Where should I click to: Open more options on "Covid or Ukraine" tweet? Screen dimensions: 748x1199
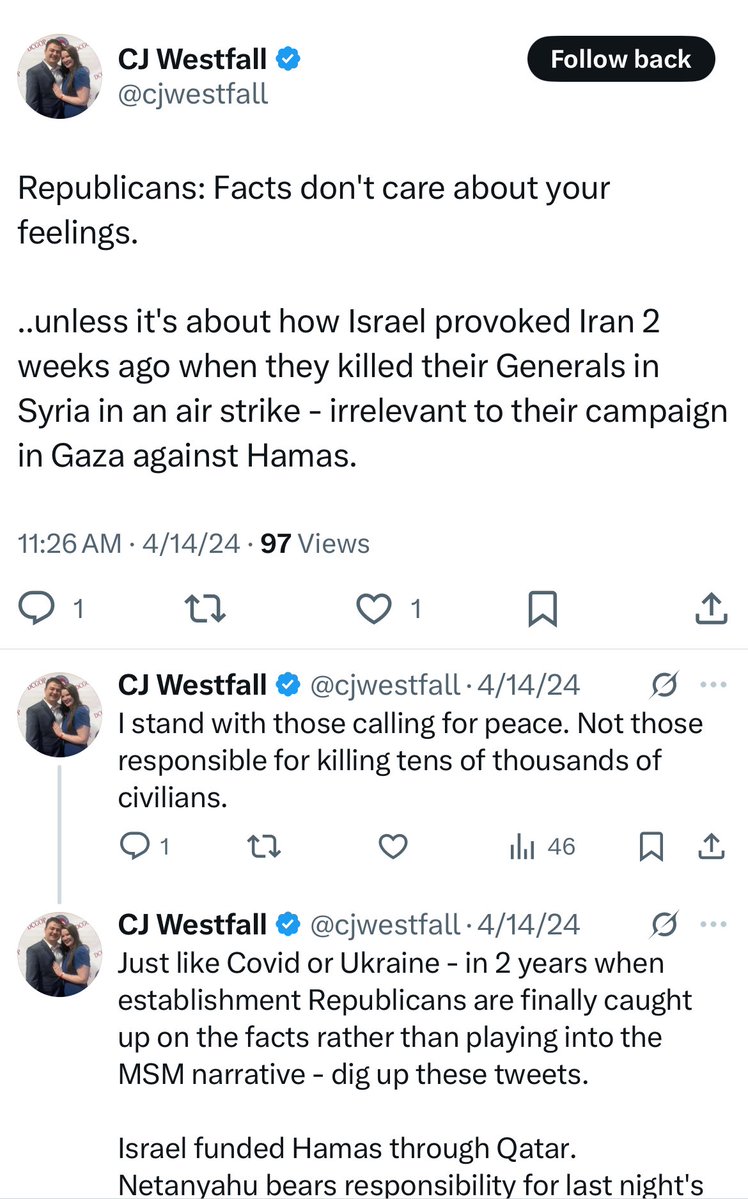click(713, 923)
